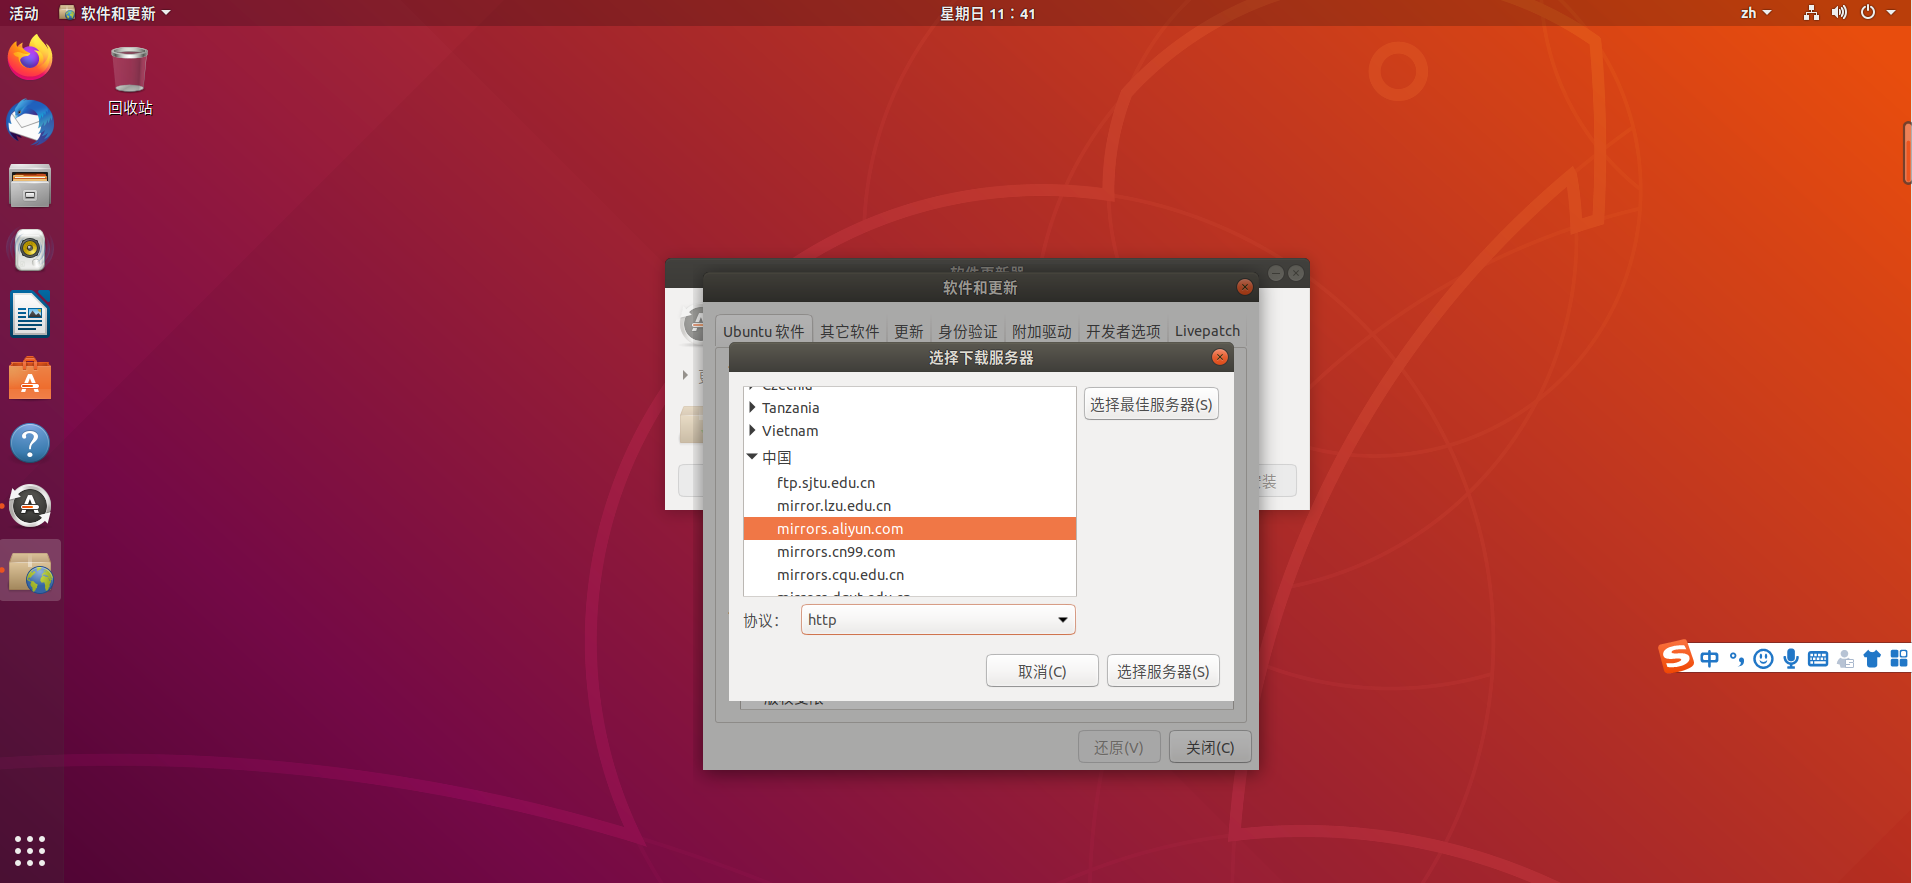
Task: Open Firefox from the dock
Action: click(x=30, y=58)
